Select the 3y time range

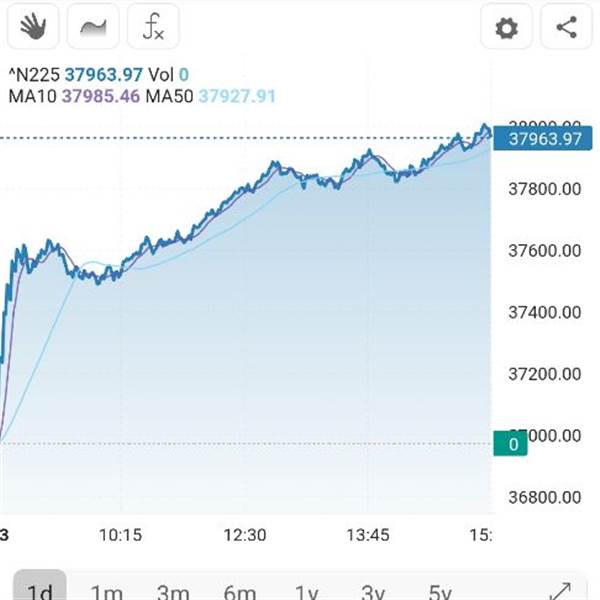(373, 591)
